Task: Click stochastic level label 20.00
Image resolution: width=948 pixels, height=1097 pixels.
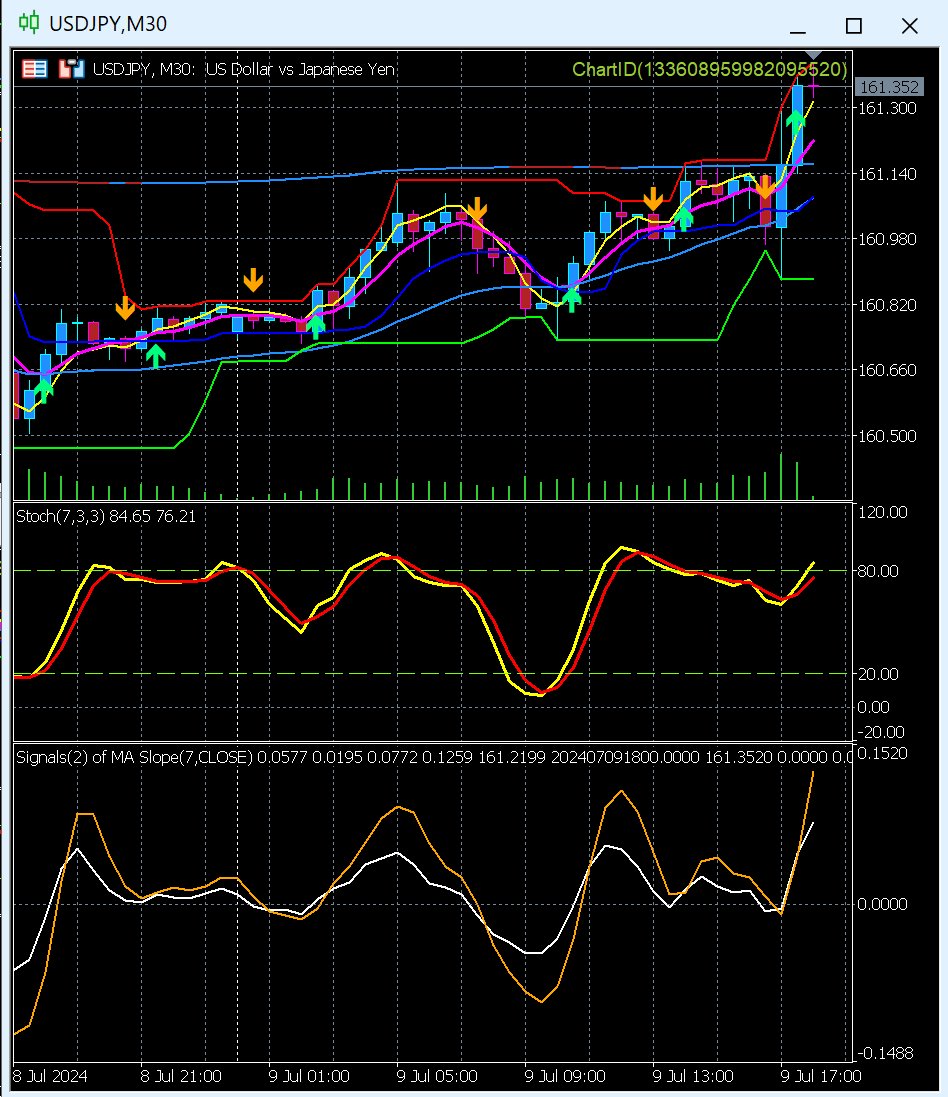Action: [878, 674]
